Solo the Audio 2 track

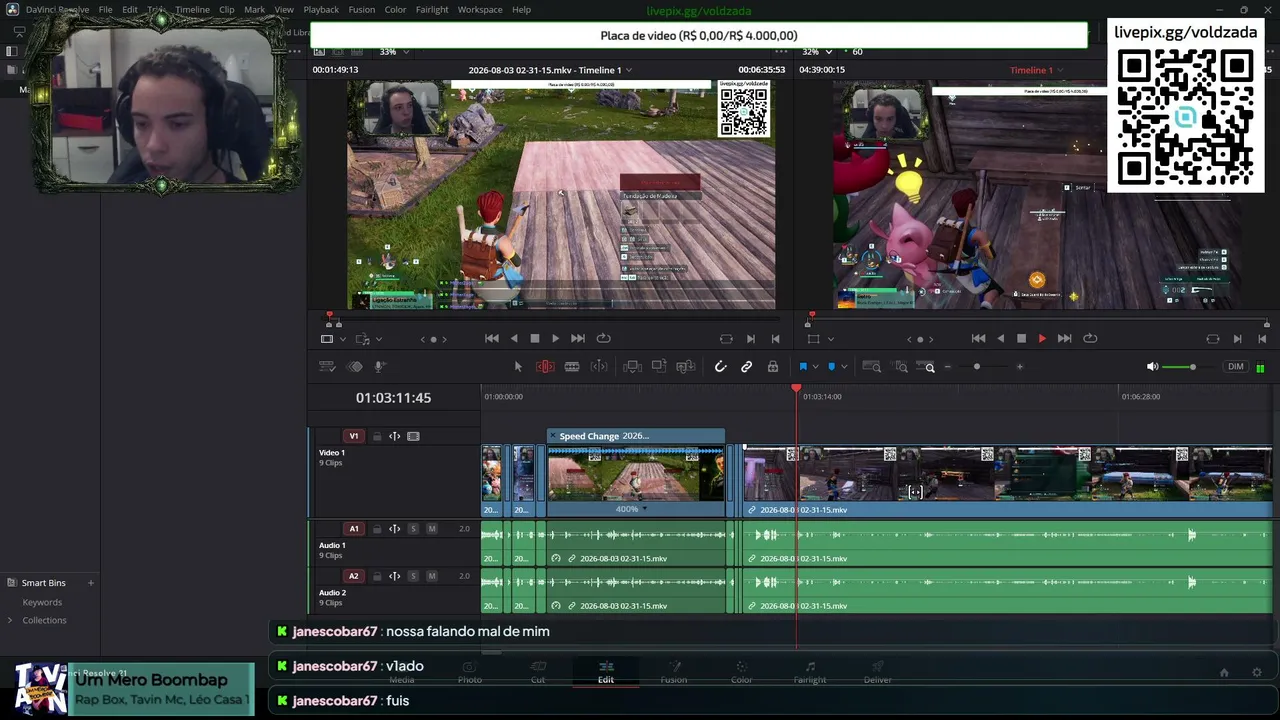[413, 576]
